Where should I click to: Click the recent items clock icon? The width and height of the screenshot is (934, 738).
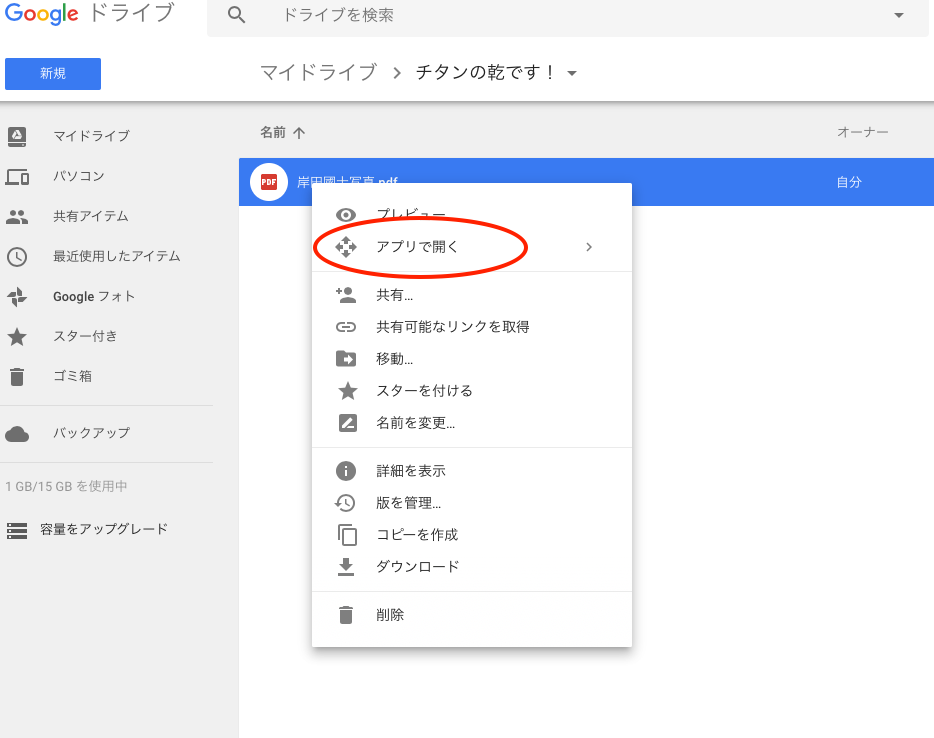click(17, 256)
